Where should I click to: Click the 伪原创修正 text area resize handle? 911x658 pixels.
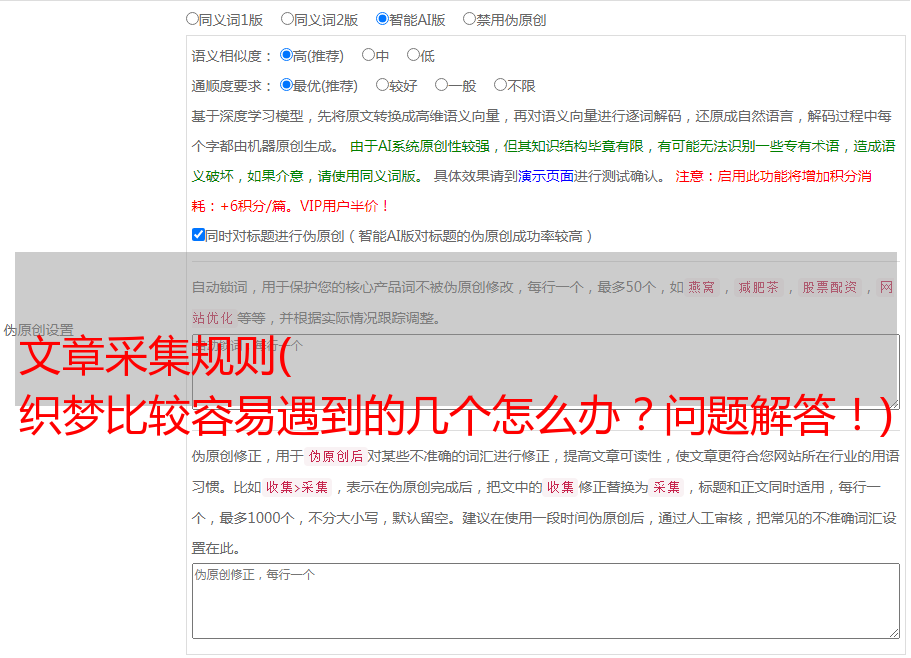point(893,632)
